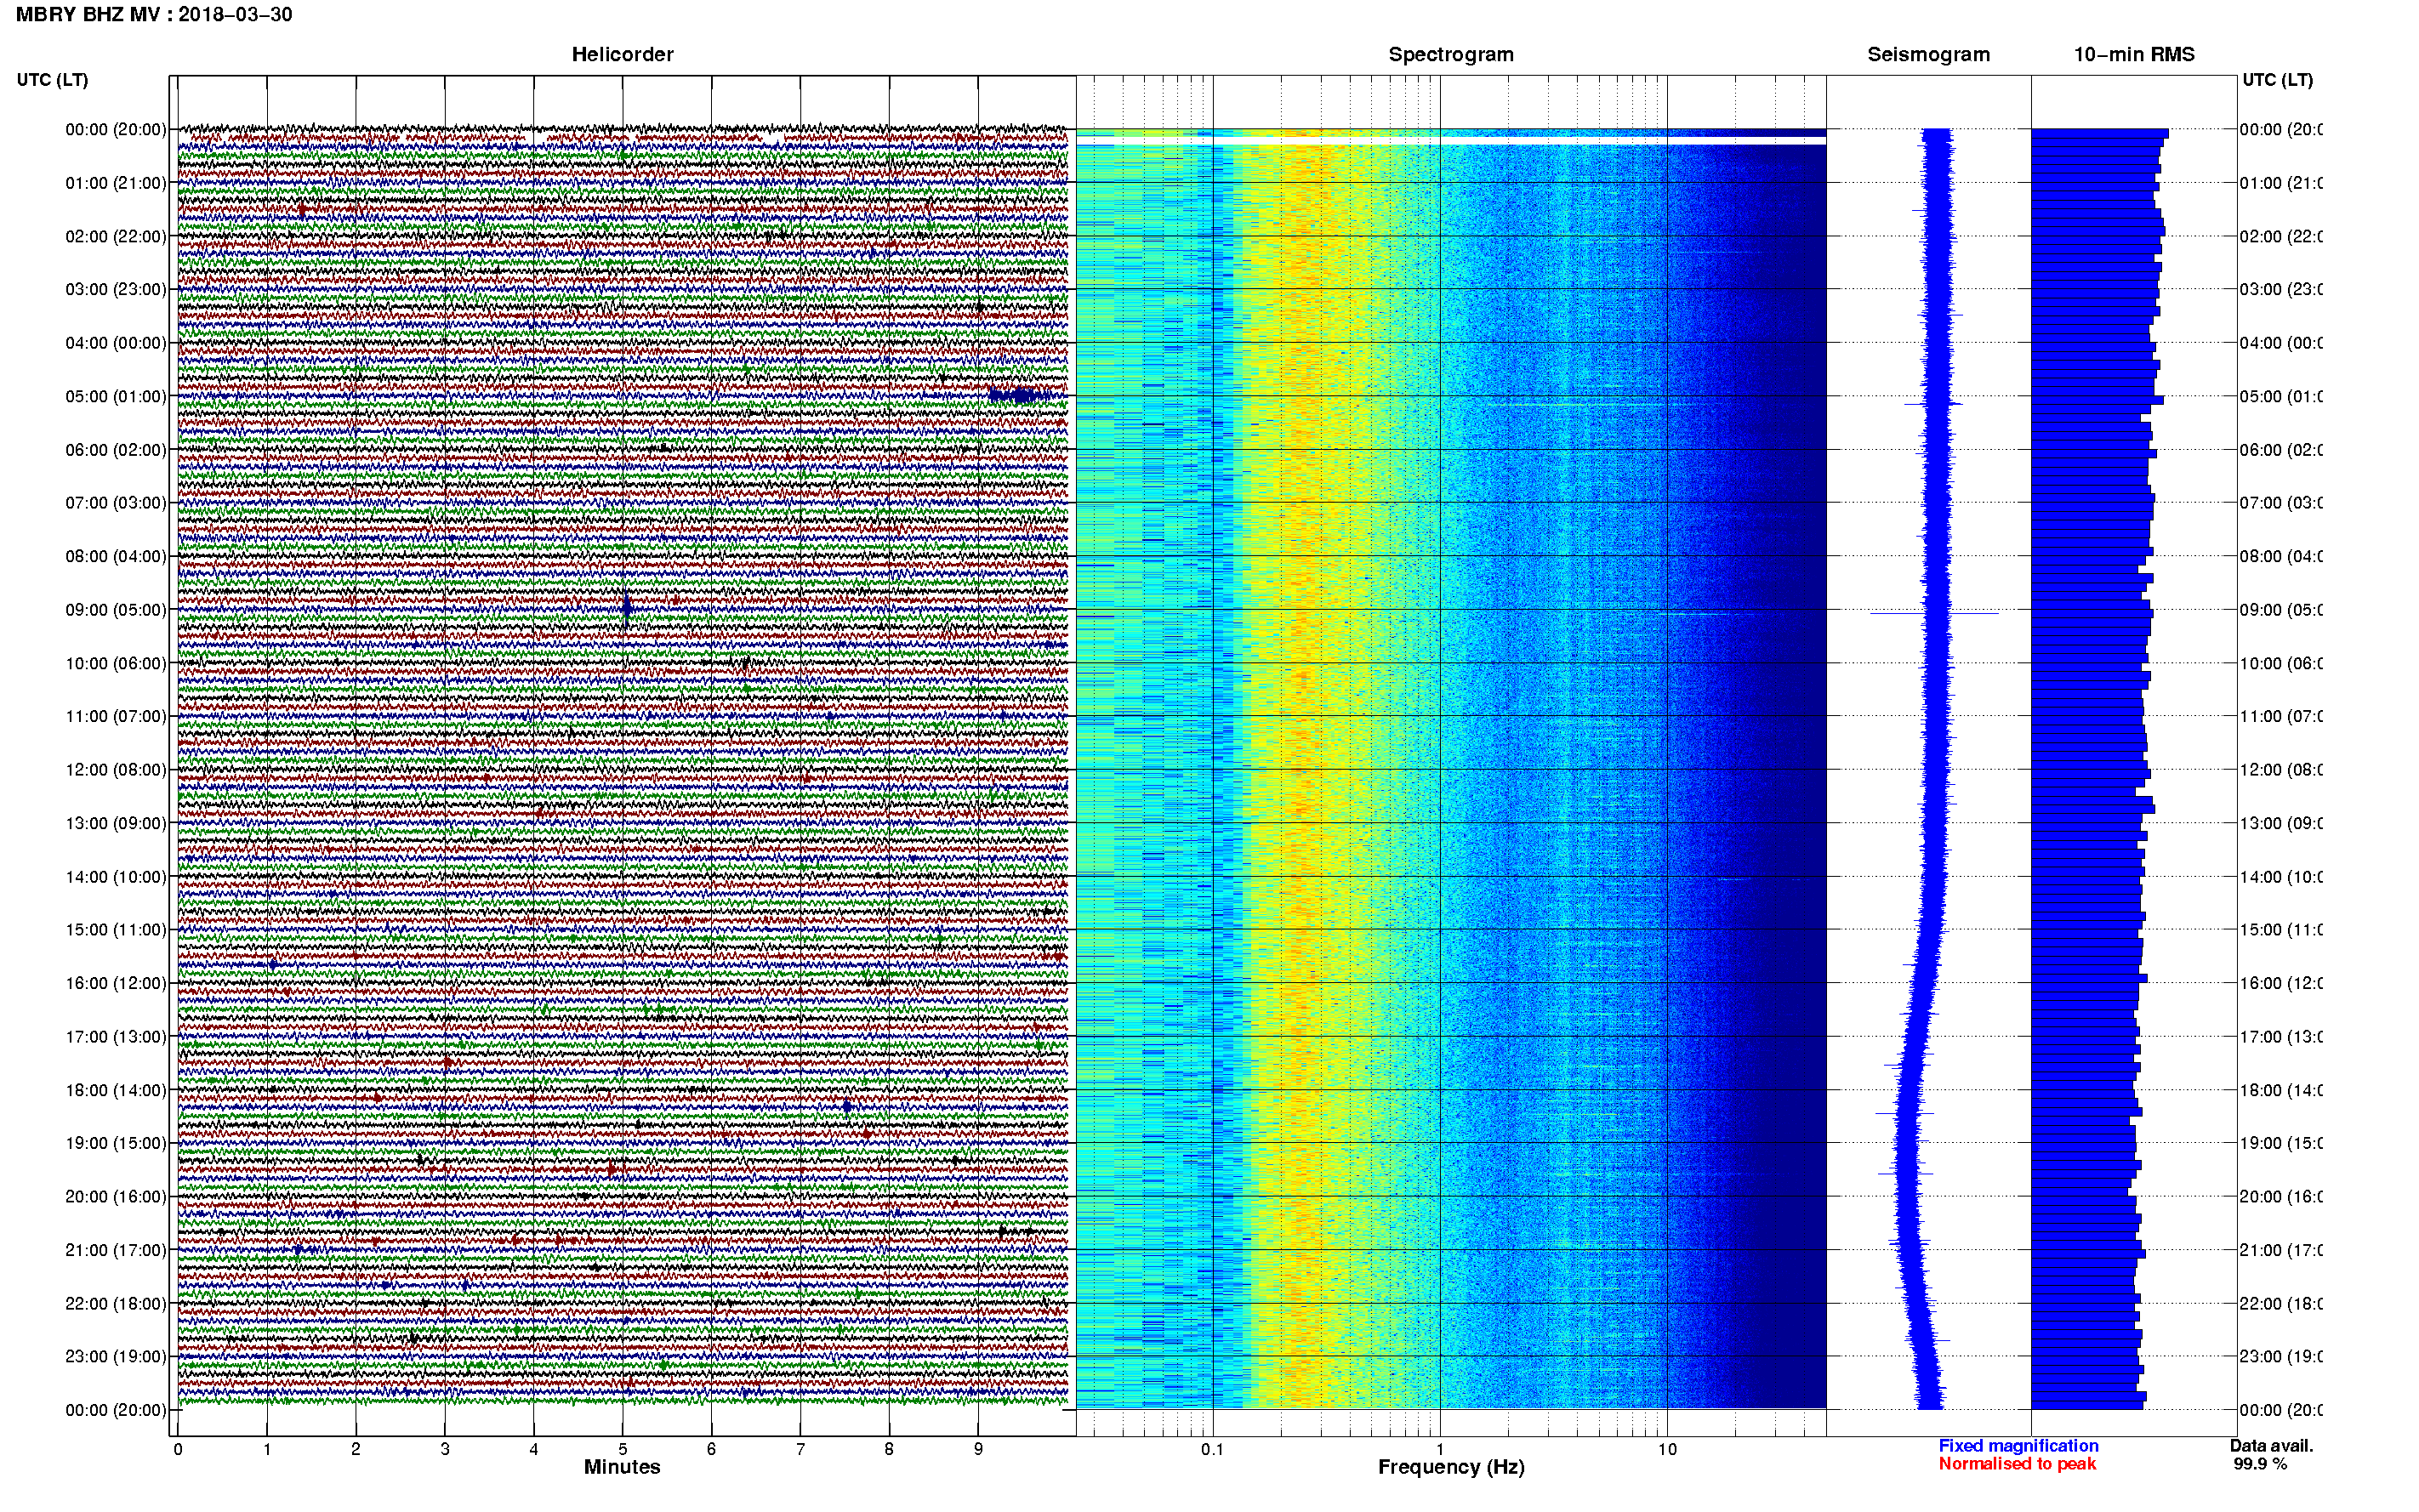Click the 17:00 (13:00) time label
This screenshot has width=2419, height=1512.
point(116,1037)
